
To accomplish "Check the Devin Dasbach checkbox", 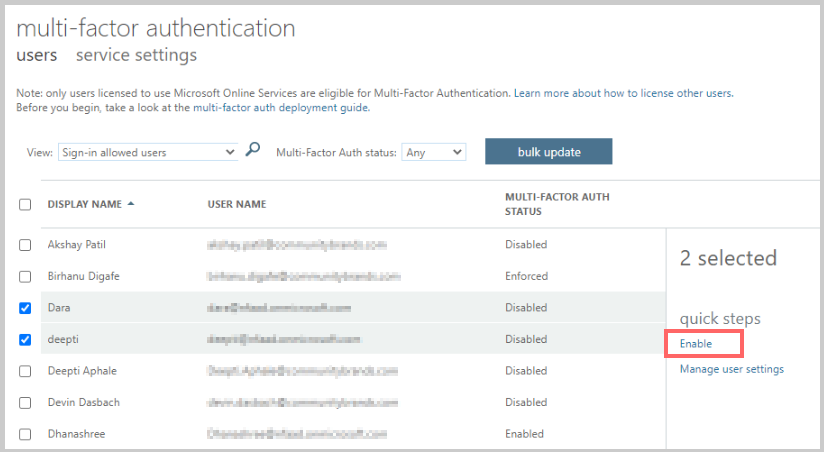I will pyautogui.click(x=25, y=403).
